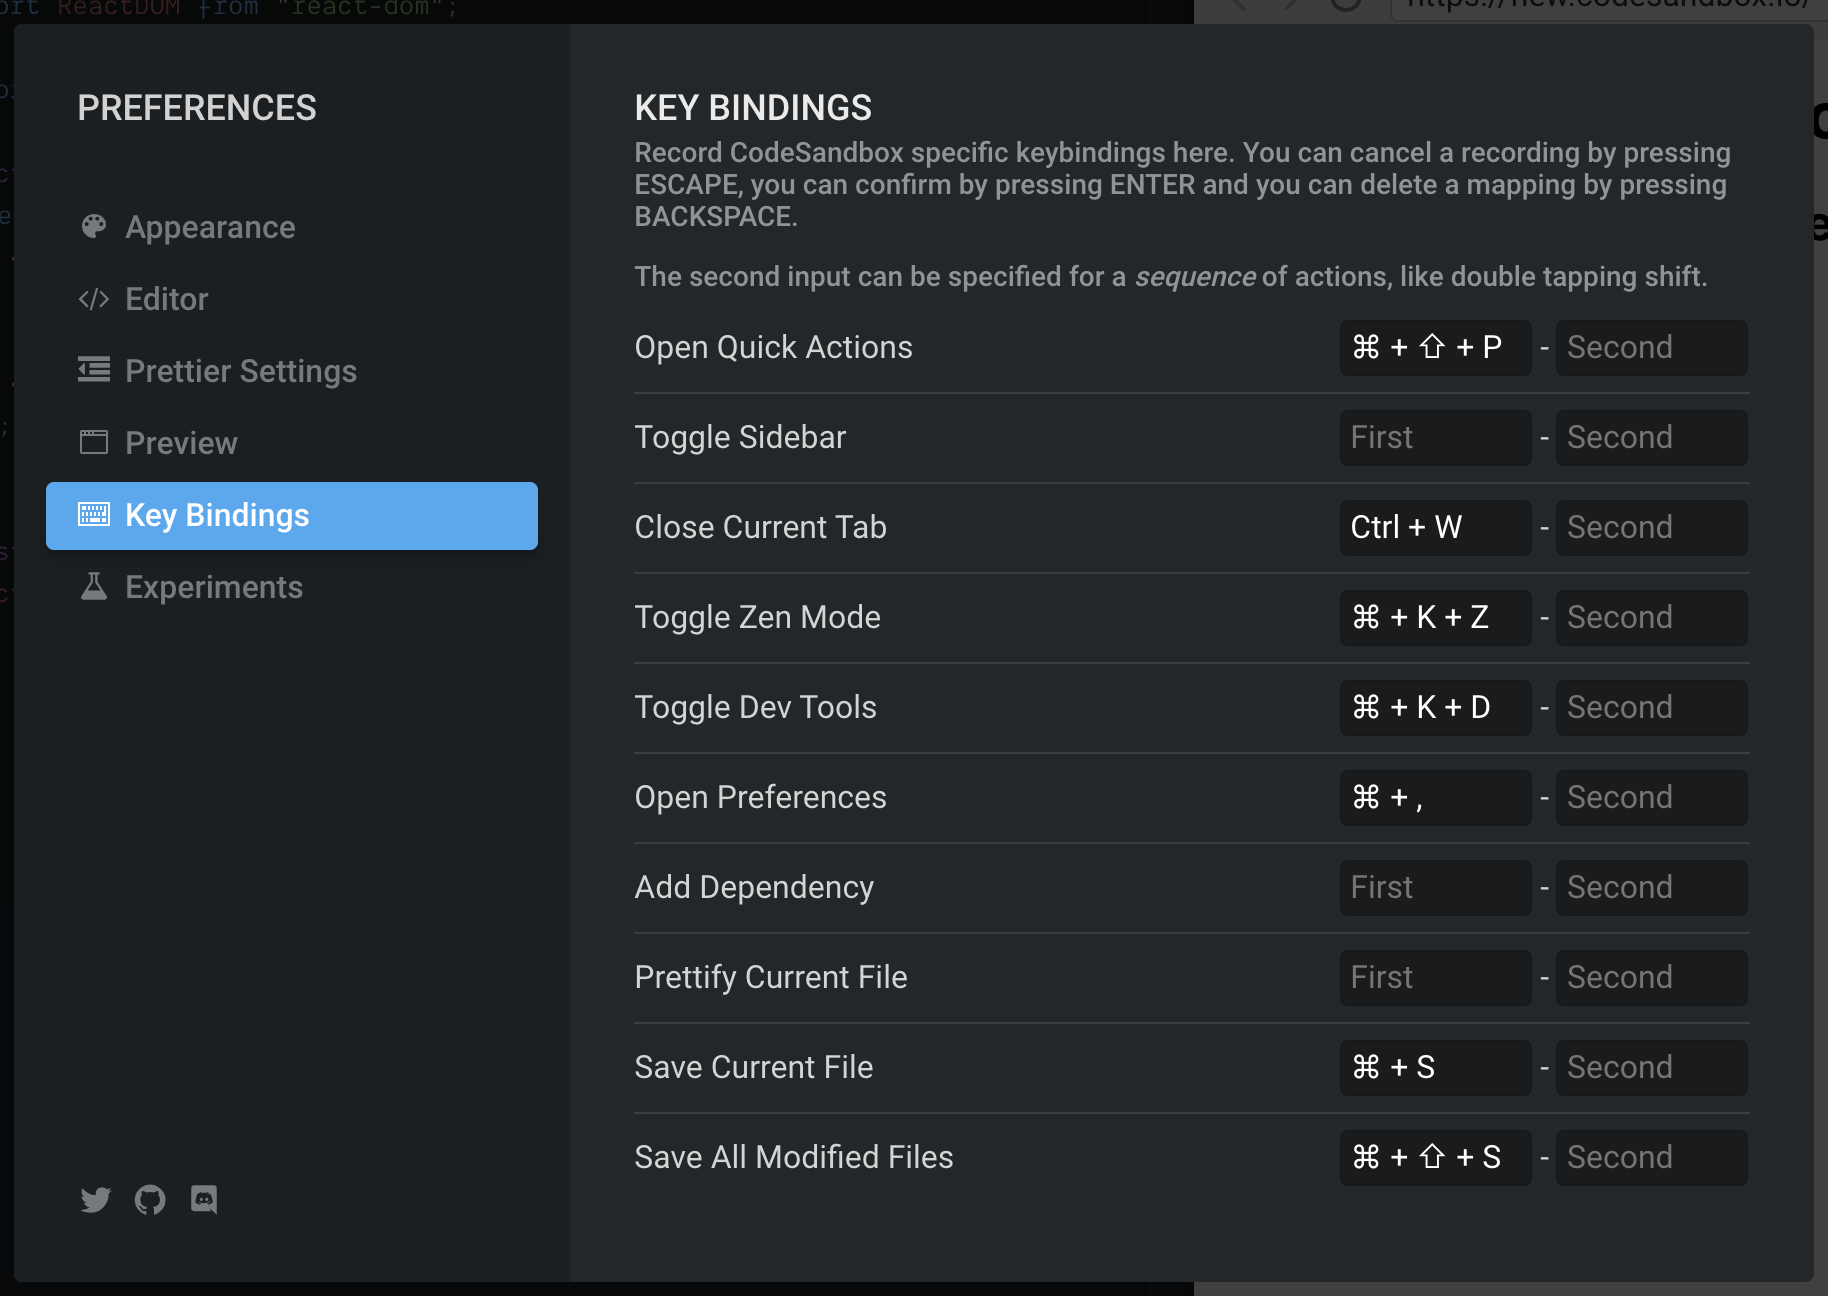Image resolution: width=1828 pixels, height=1296 pixels.
Task: Click the Key Bindings keyboard icon
Action: 93,515
